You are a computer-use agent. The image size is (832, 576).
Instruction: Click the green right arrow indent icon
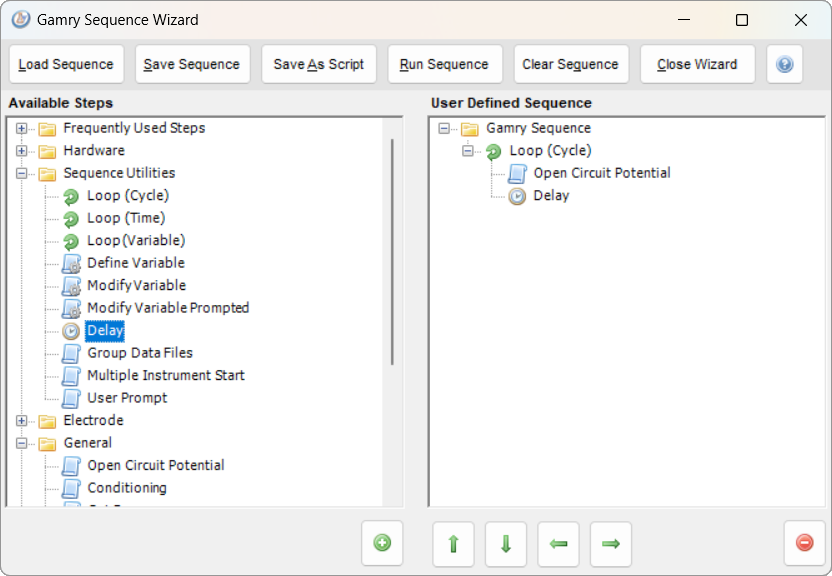pos(611,544)
